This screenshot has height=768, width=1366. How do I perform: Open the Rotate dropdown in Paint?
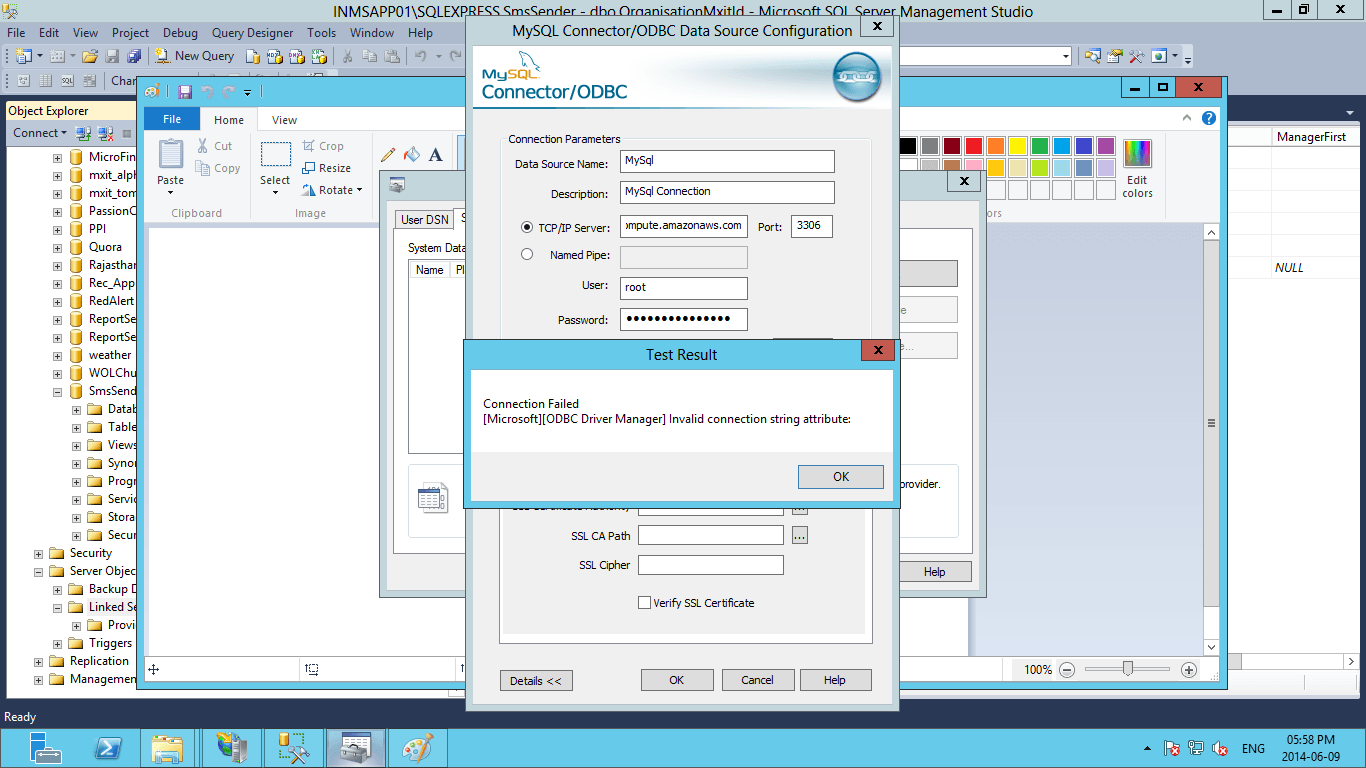(332, 190)
